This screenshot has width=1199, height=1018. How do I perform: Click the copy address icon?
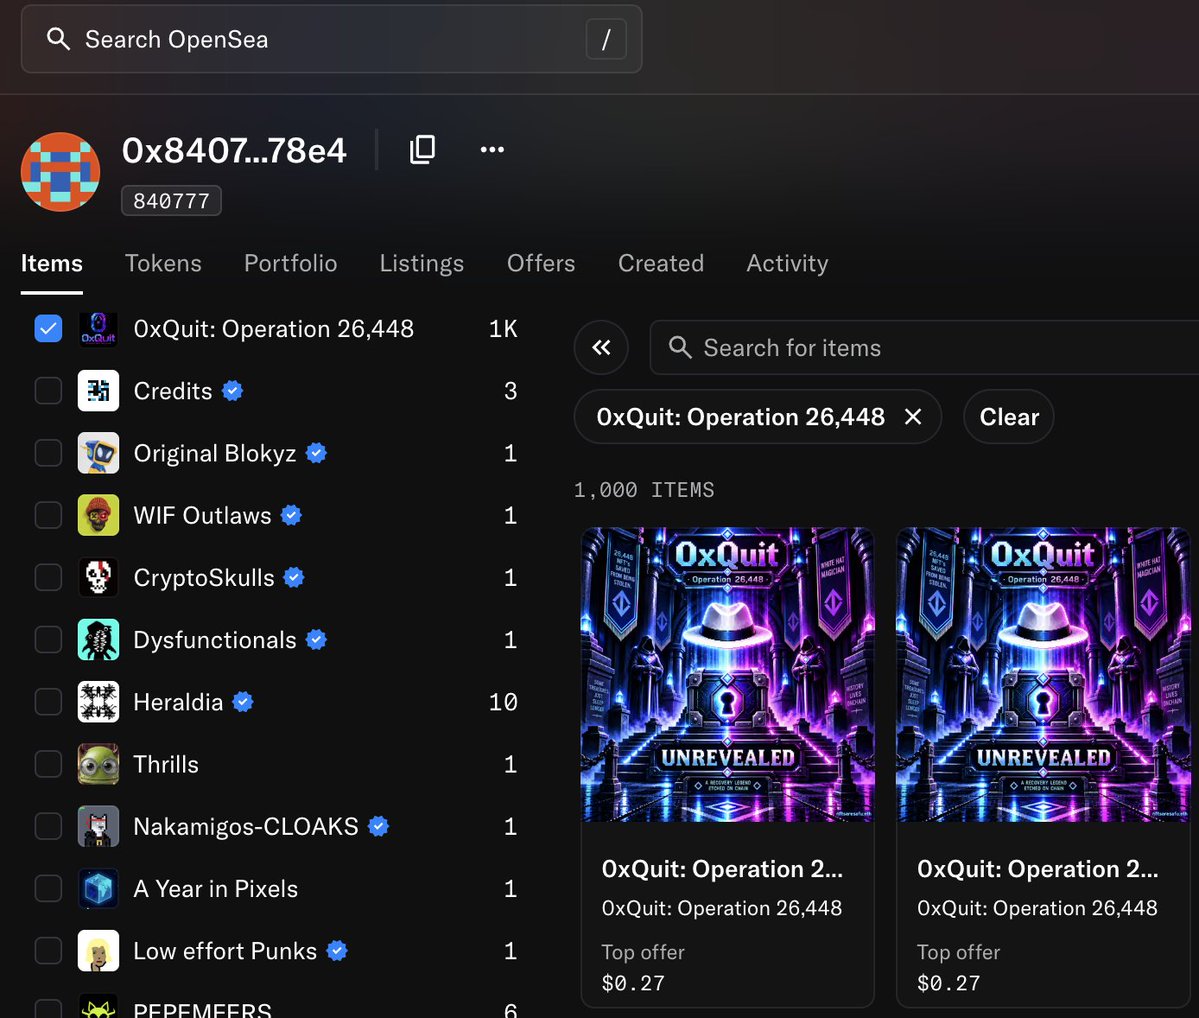click(422, 149)
